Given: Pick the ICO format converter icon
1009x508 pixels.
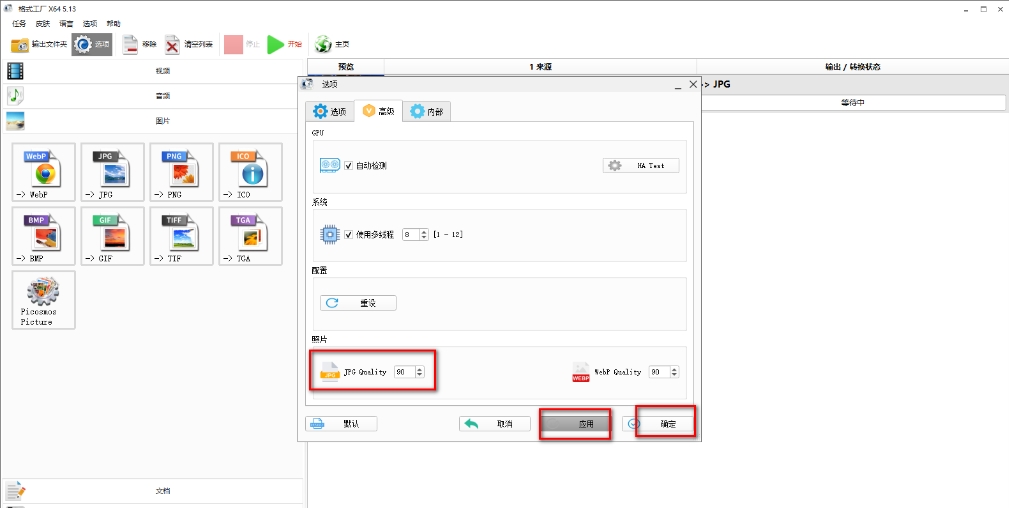Looking at the screenshot, I should click(x=250, y=172).
